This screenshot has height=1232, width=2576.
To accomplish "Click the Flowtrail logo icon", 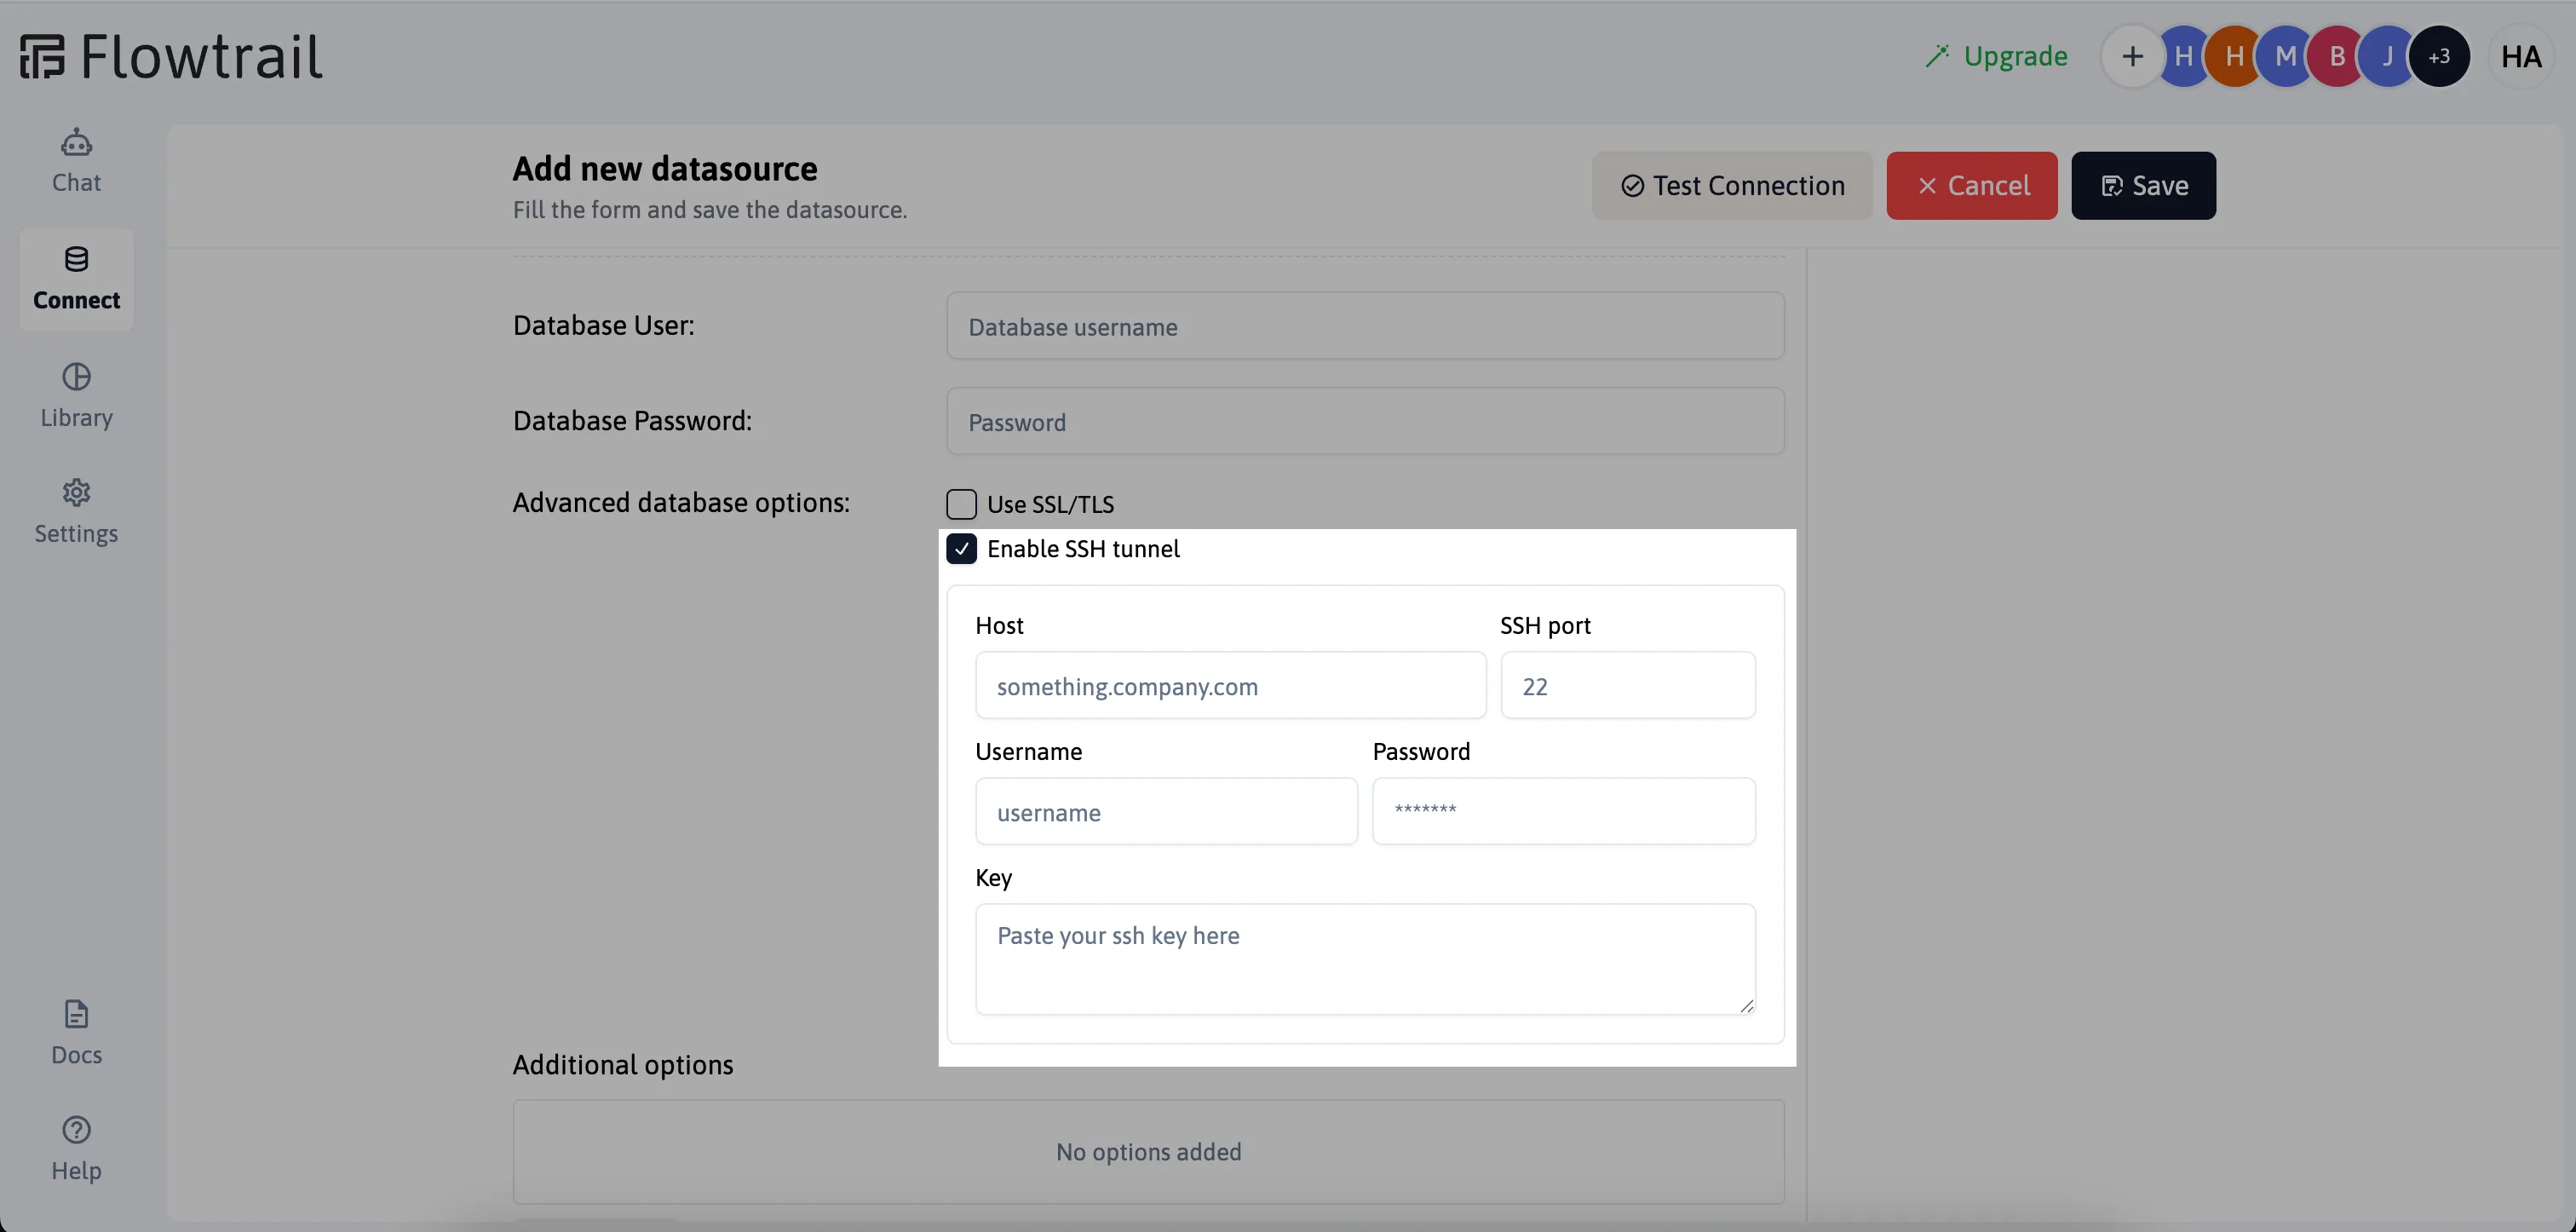I will coord(43,56).
